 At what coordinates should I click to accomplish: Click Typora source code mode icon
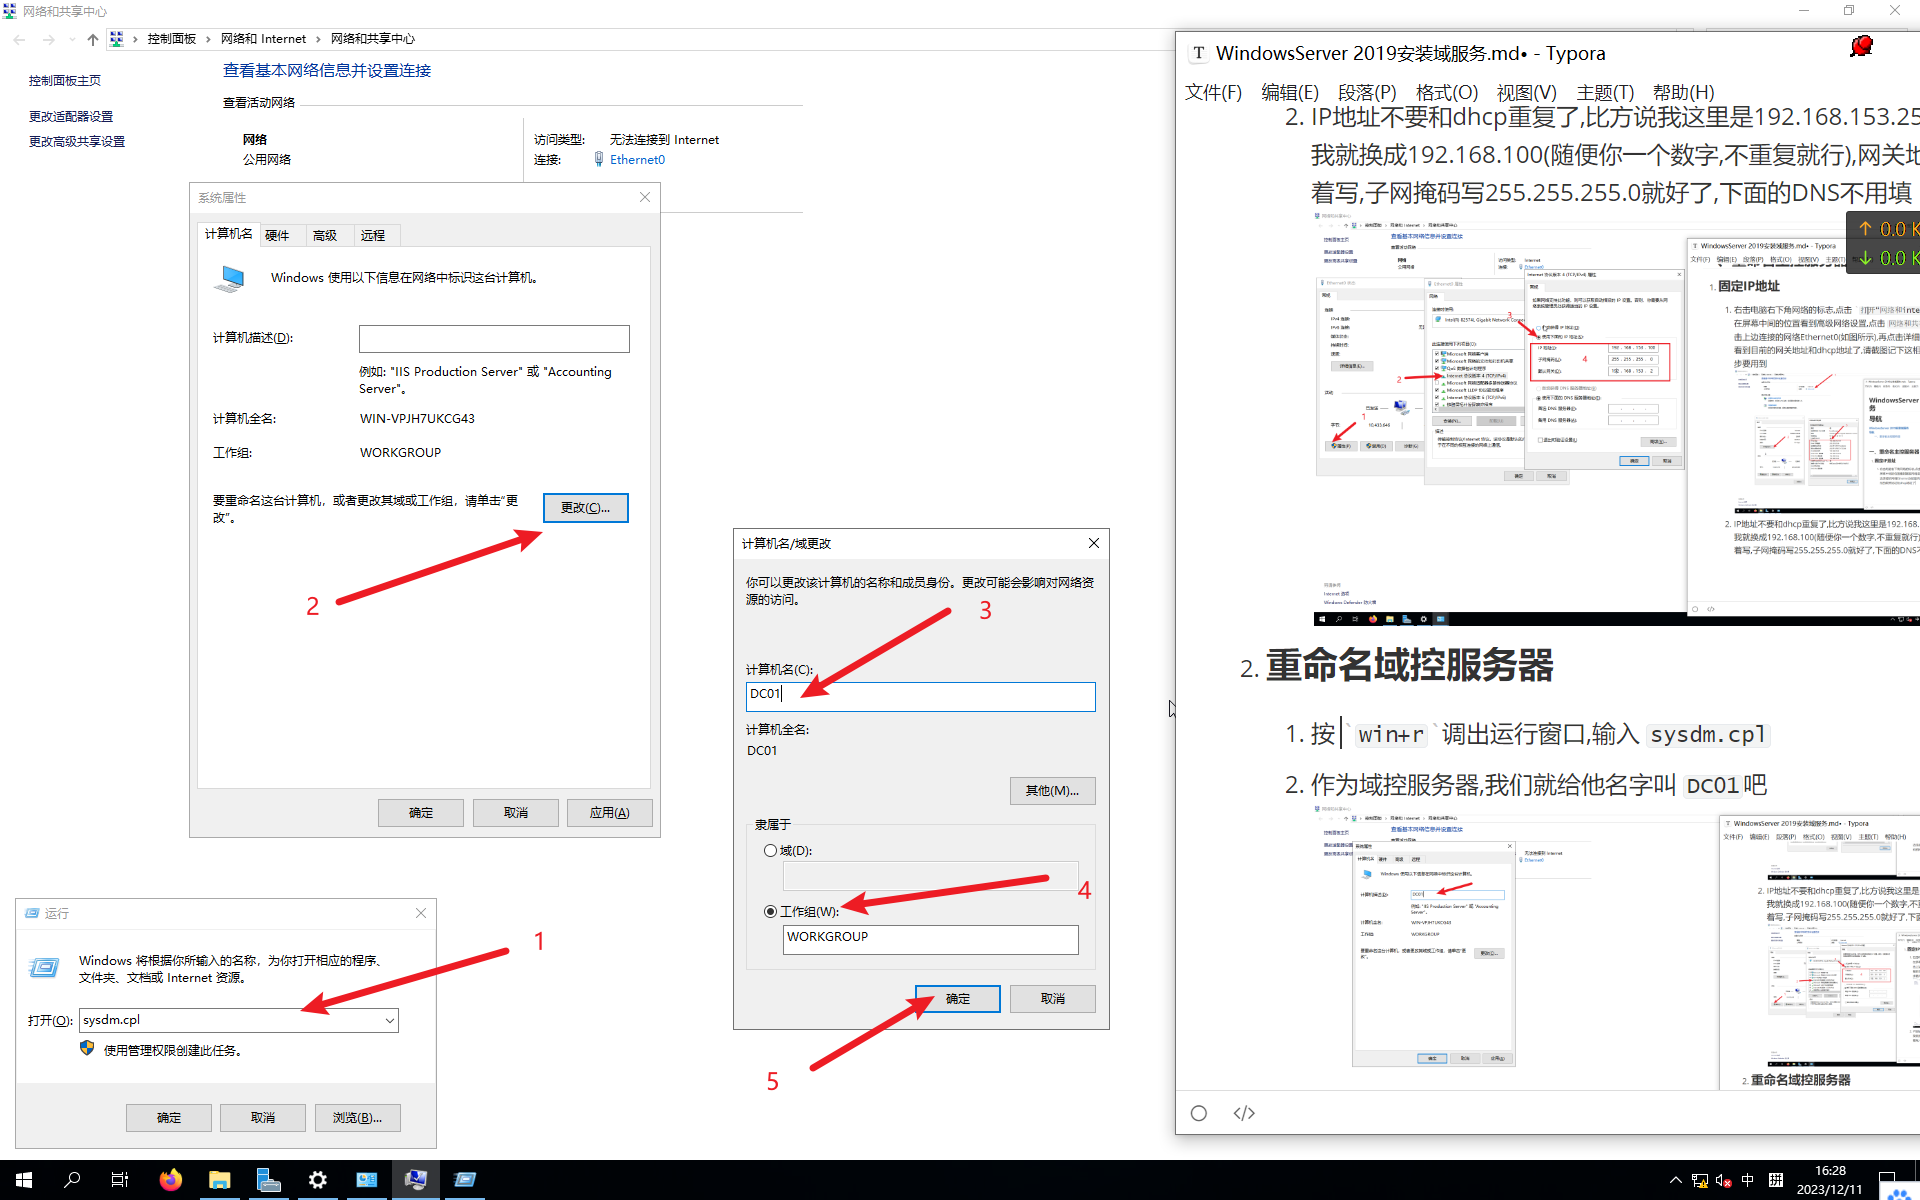coord(1244,1113)
